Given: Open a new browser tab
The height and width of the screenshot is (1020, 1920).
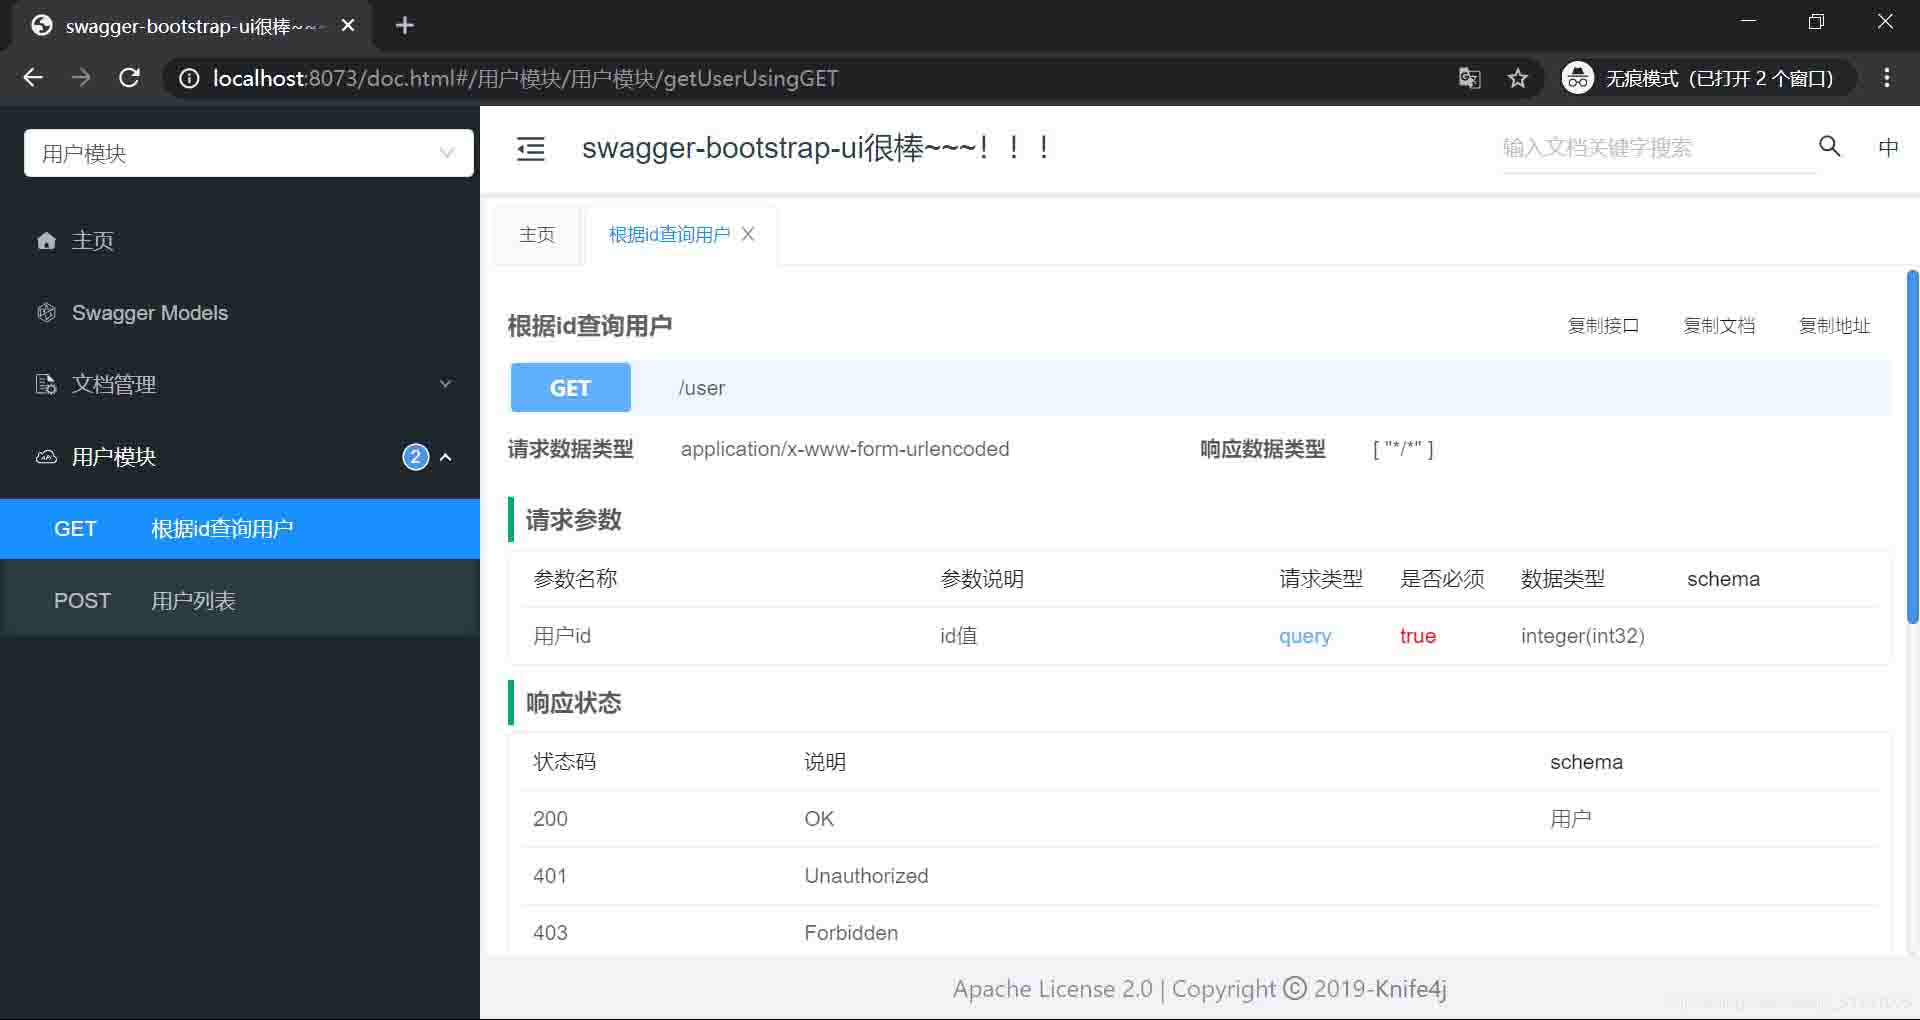Looking at the screenshot, I should pyautogui.click(x=404, y=26).
